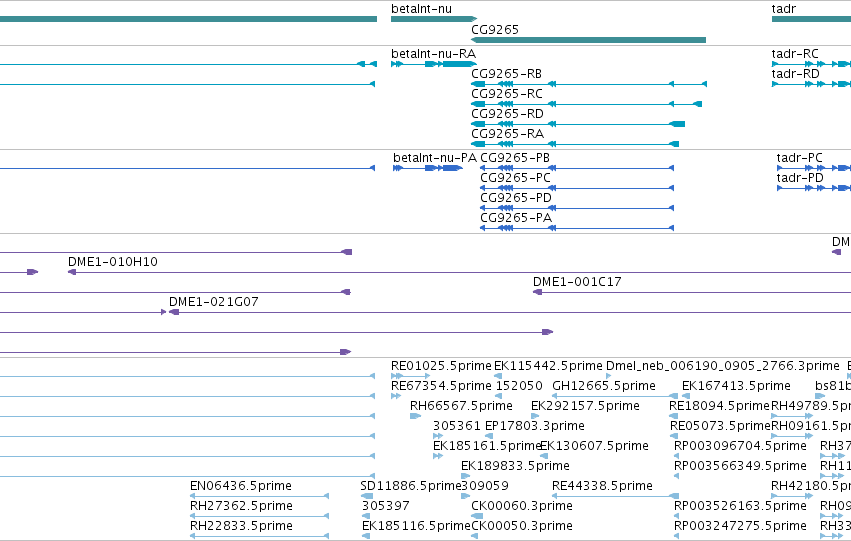Select the RE01025.5prime EST
Viewport: 851px width, 541px height.
pos(410,376)
